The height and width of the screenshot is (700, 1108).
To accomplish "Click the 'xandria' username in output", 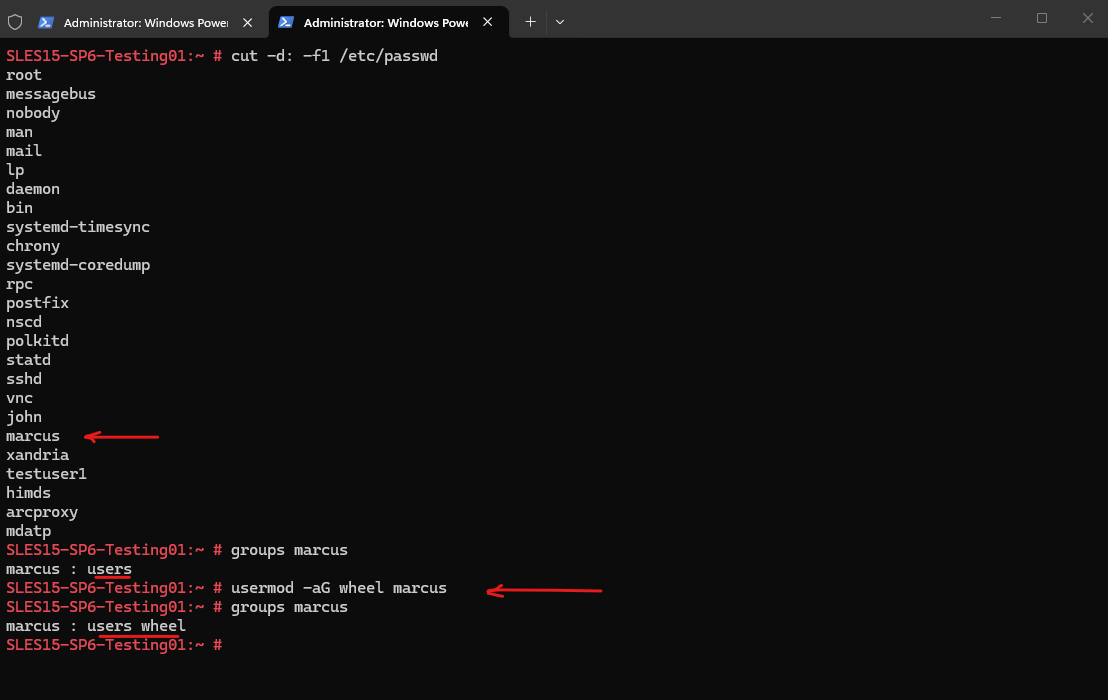I will point(37,455).
